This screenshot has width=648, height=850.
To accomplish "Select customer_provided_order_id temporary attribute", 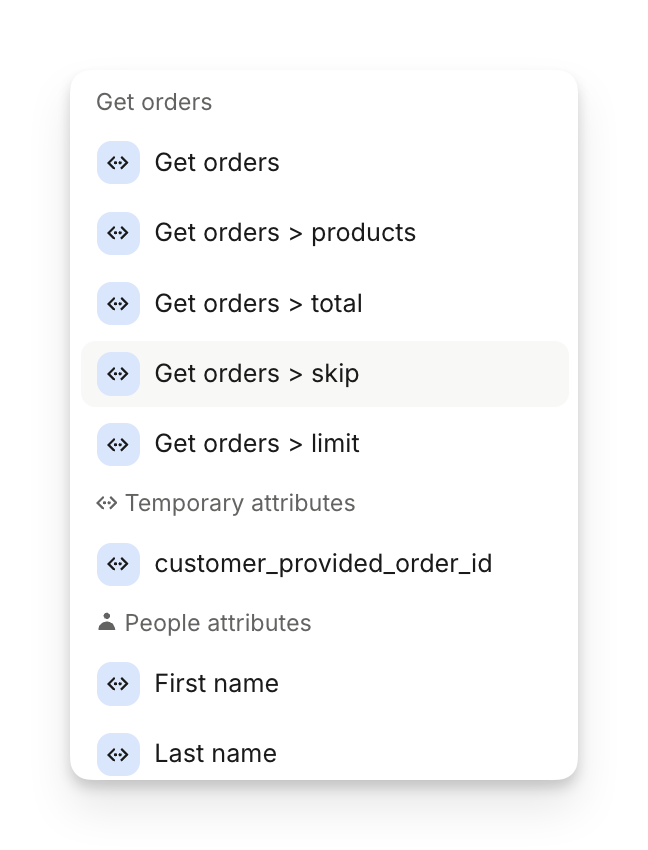I will (323, 564).
